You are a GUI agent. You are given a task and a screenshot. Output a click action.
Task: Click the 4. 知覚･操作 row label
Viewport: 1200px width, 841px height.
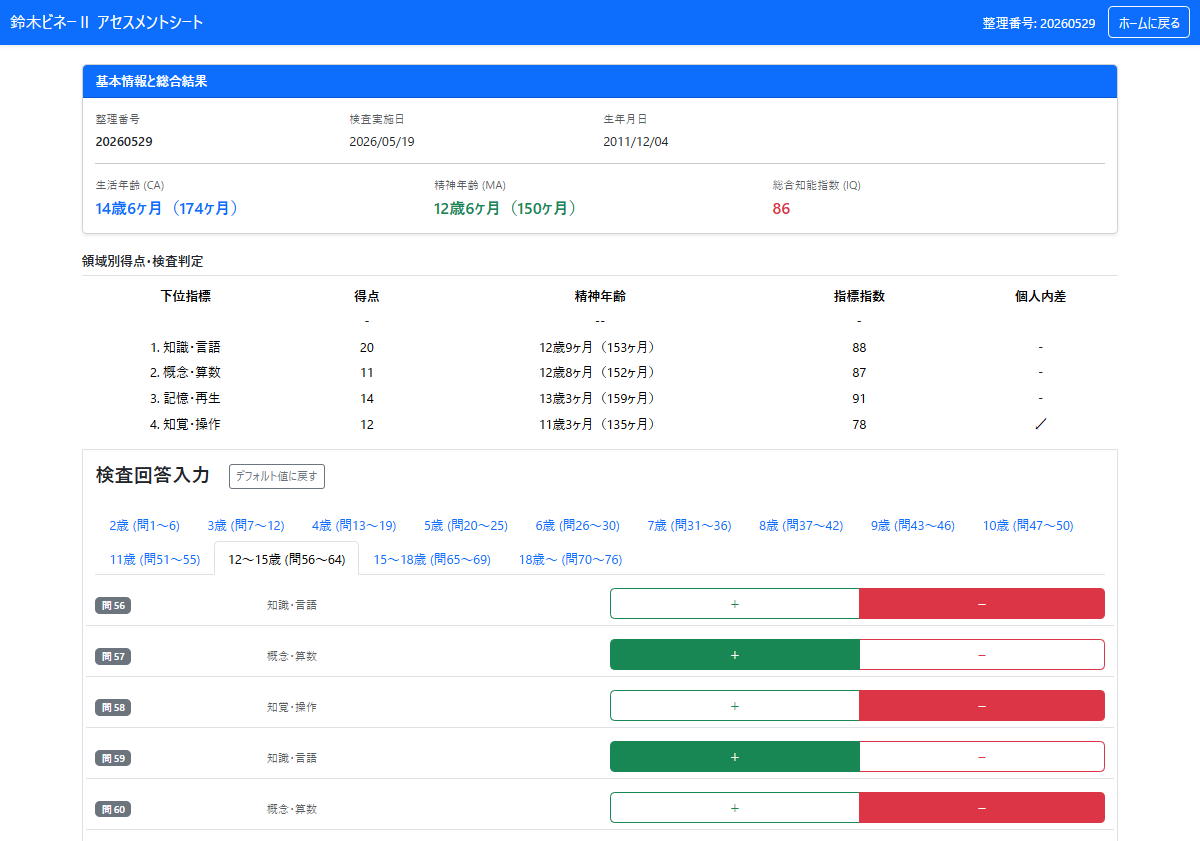[x=185, y=424]
